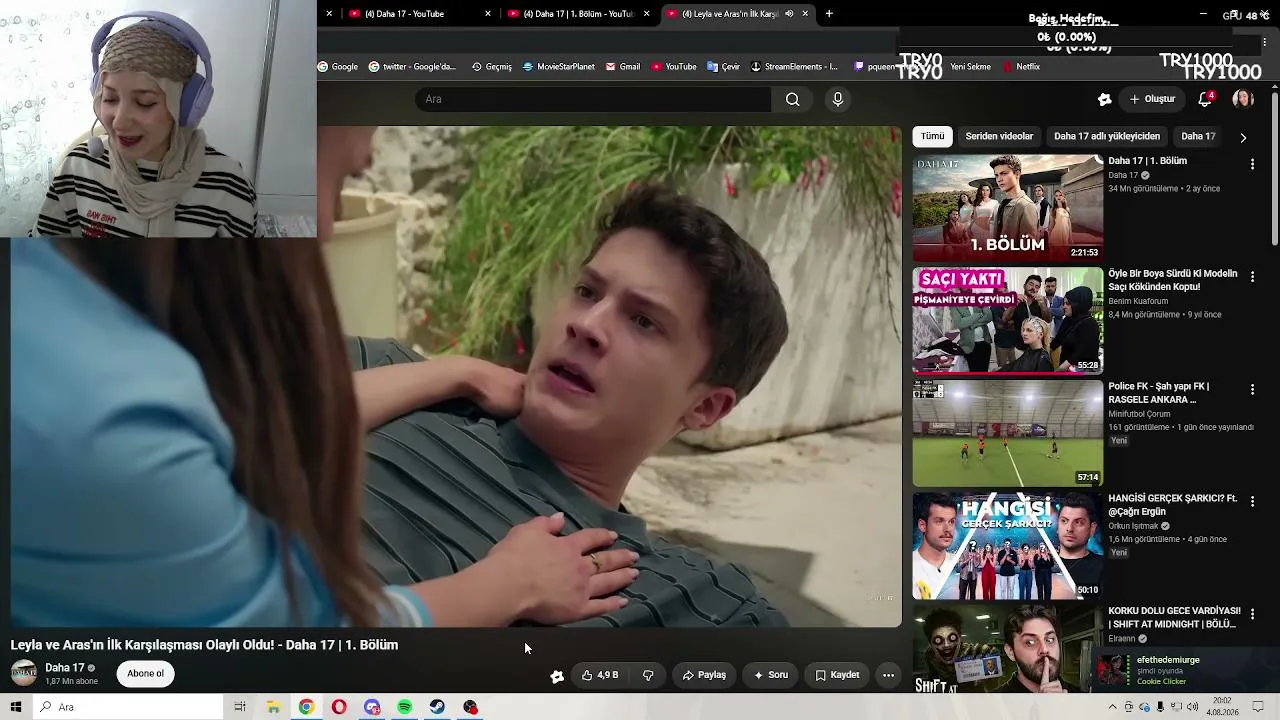Switch to the '(4) Daha 17 | 1. Bölüm' tab
The width and height of the screenshot is (1280, 720).
579,14
